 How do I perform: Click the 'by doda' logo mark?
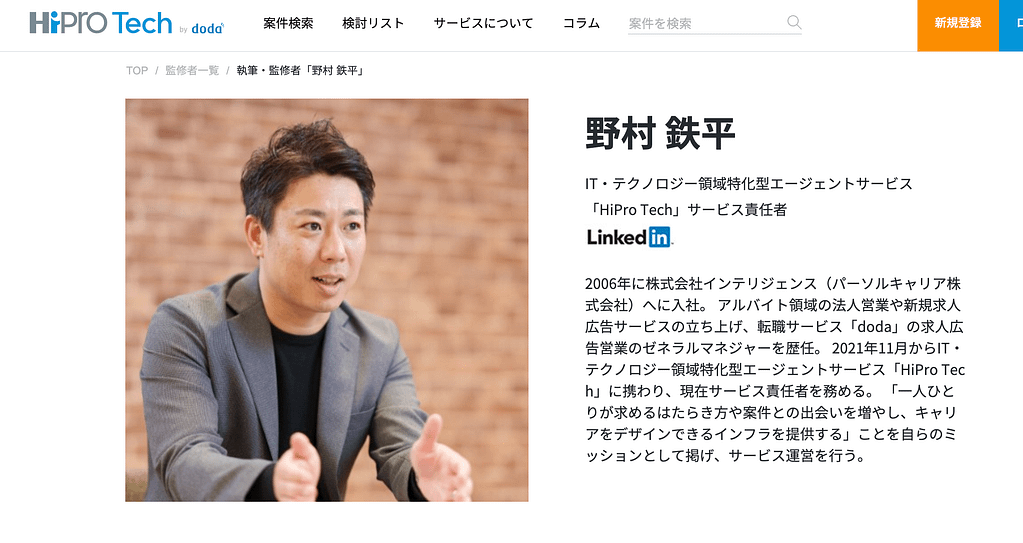coord(202,28)
